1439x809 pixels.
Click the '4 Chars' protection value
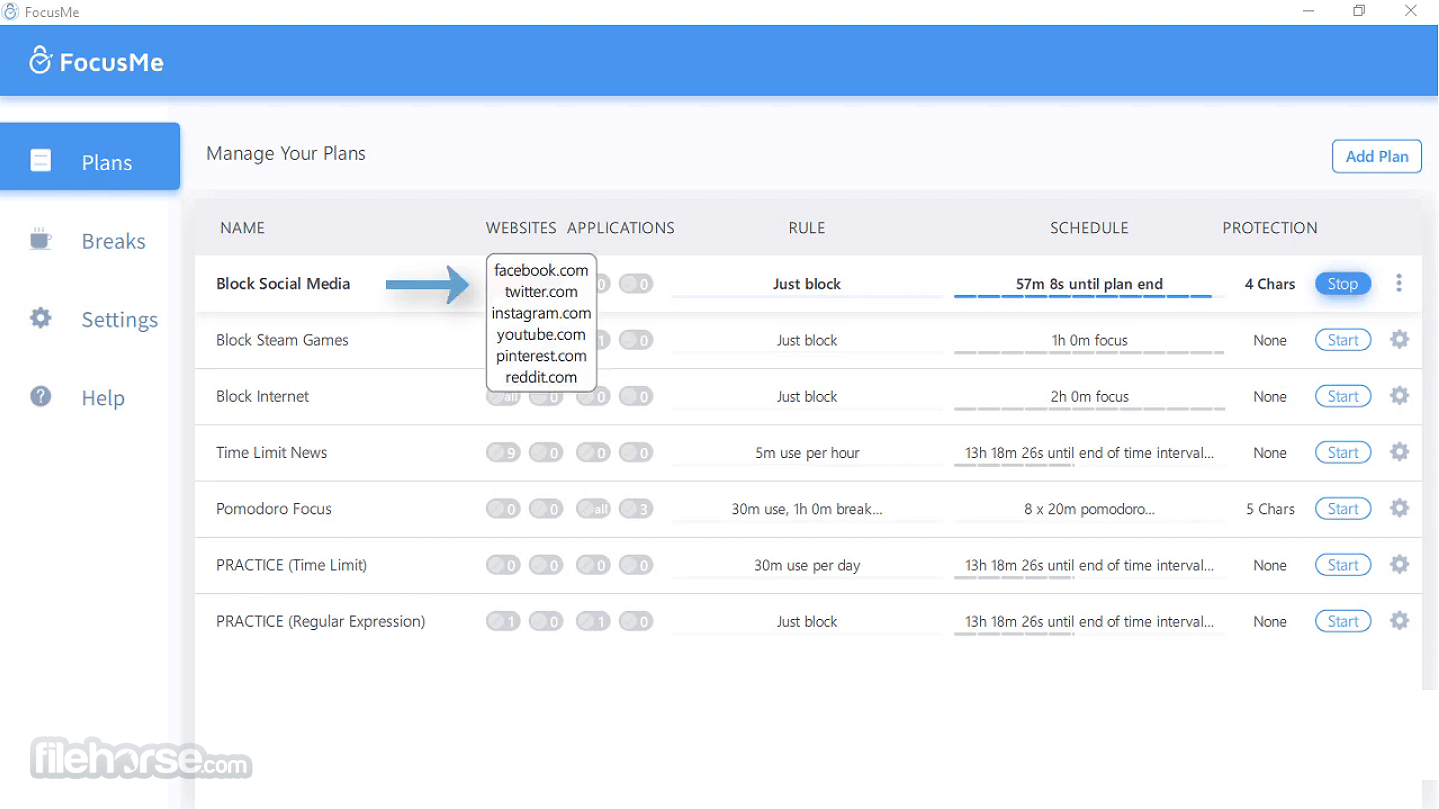pyautogui.click(x=1270, y=284)
